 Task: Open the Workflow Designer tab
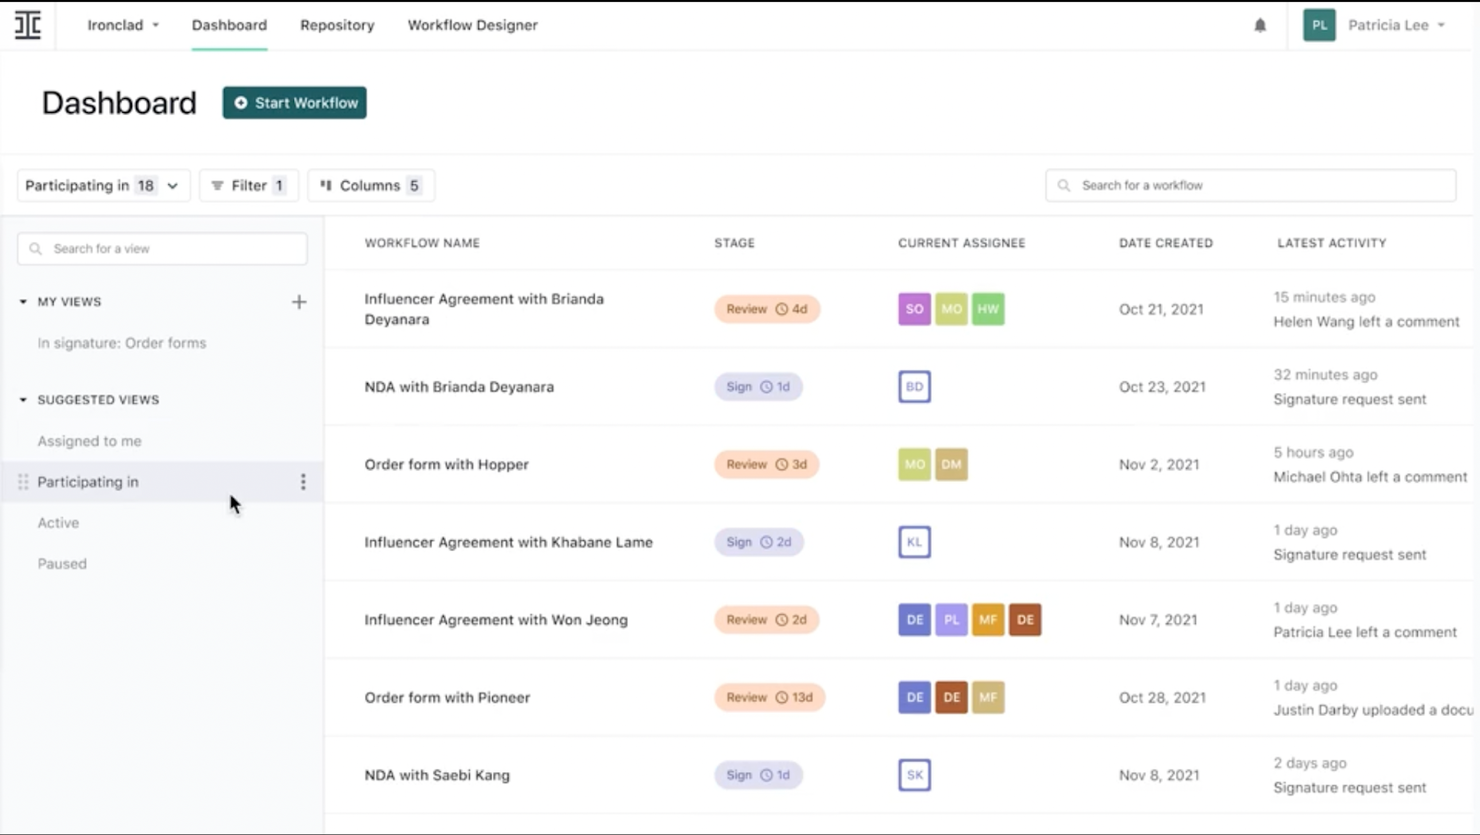point(472,25)
